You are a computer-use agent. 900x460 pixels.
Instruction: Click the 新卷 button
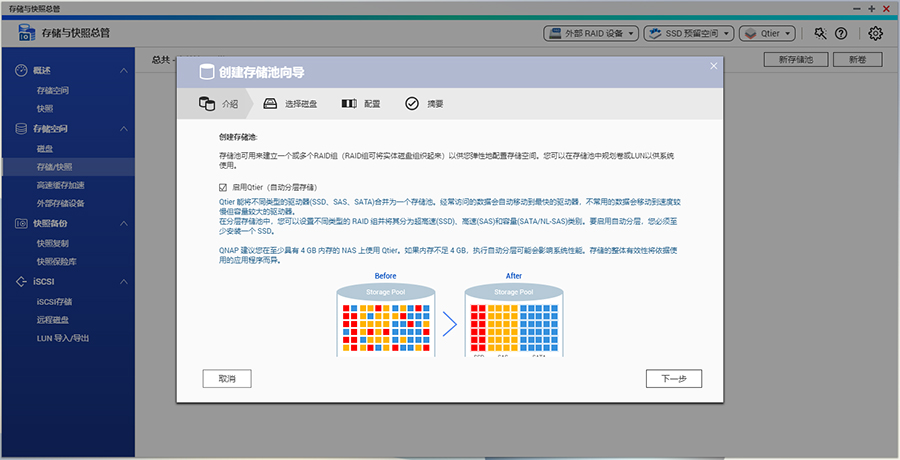pyautogui.click(x=858, y=59)
